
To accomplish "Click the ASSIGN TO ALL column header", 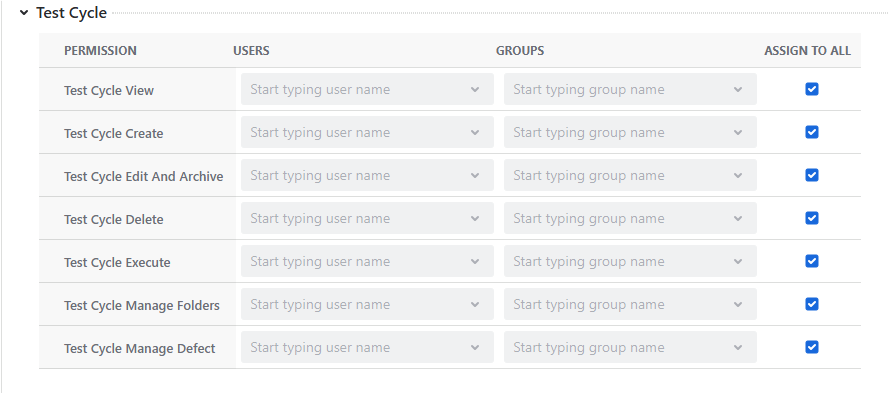I will [x=807, y=50].
